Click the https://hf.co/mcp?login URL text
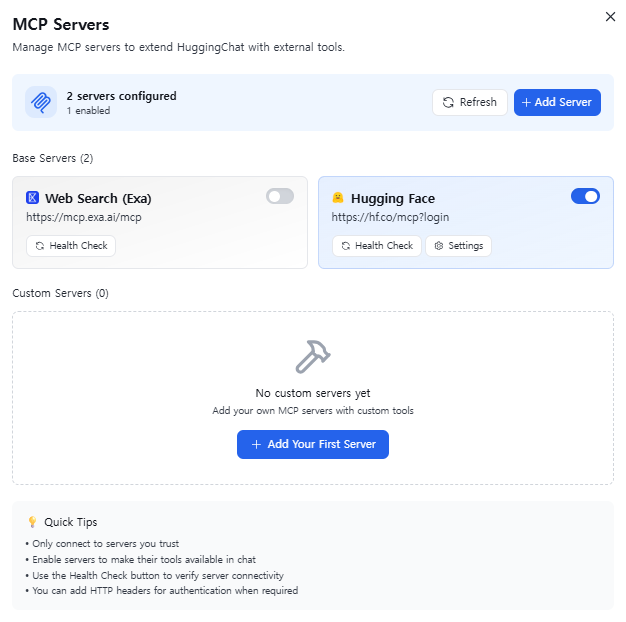 pos(390,217)
